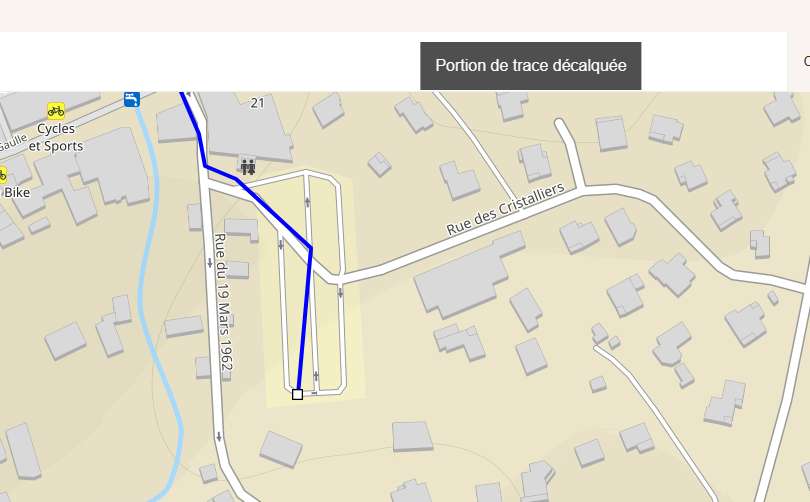Click the downward arrow on the parking lane below Rue des Cristalliers junction
This screenshot has height=502, width=810.
coord(340,293)
